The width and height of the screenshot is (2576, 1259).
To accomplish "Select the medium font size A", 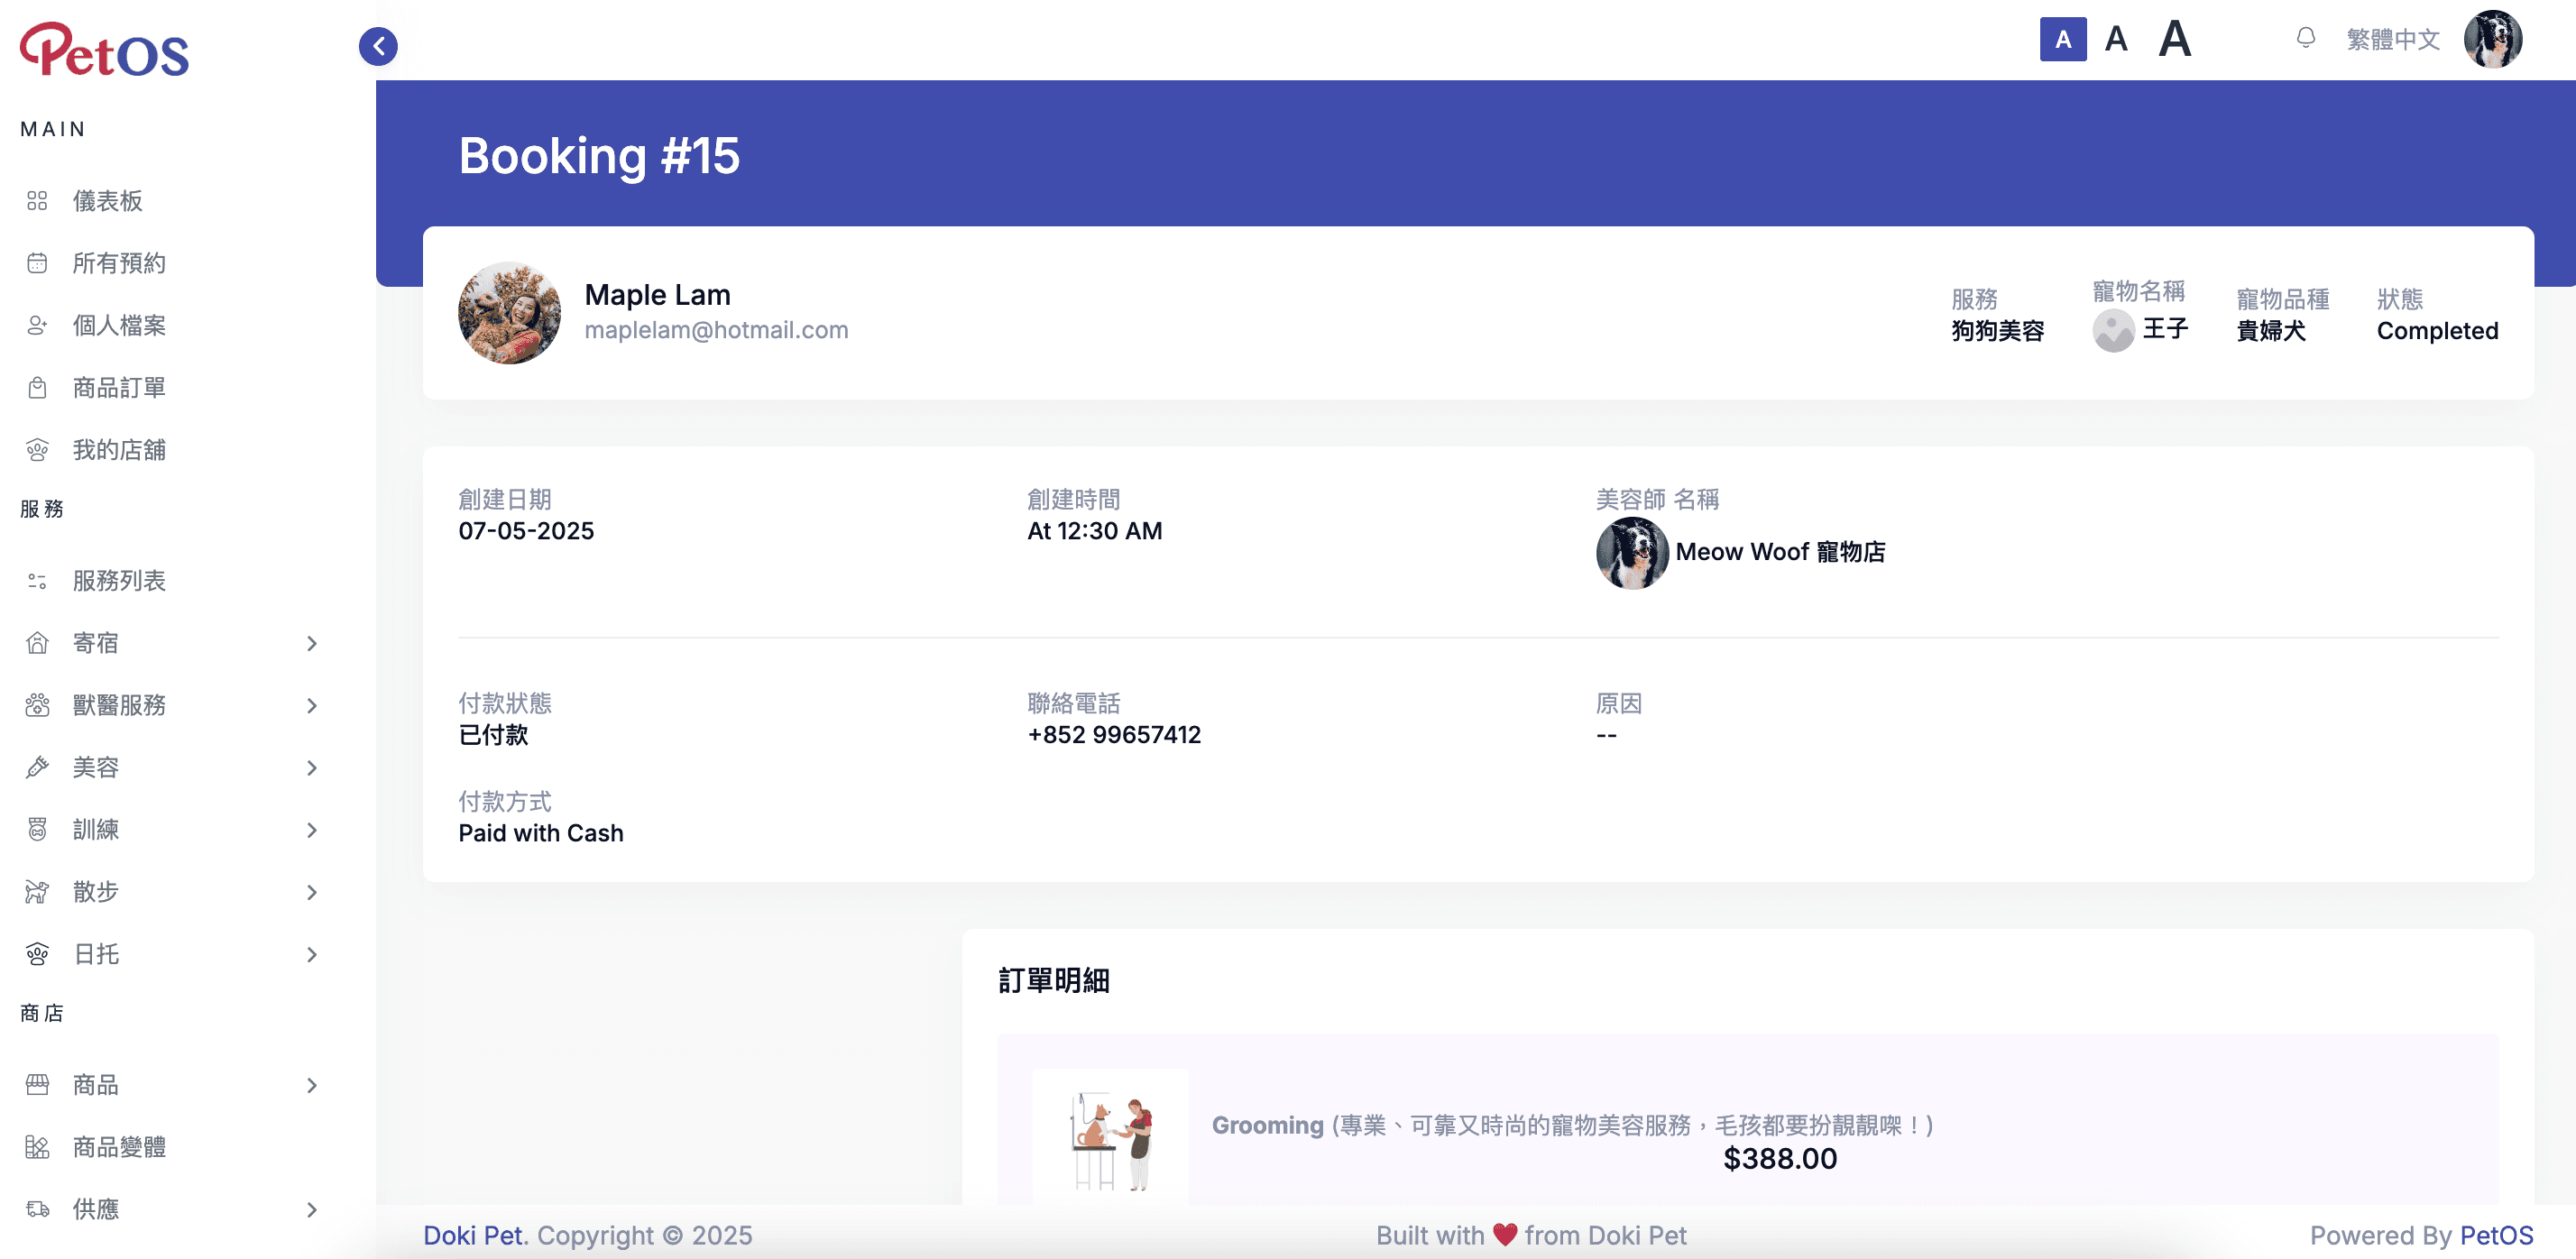I will (x=2115, y=39).
